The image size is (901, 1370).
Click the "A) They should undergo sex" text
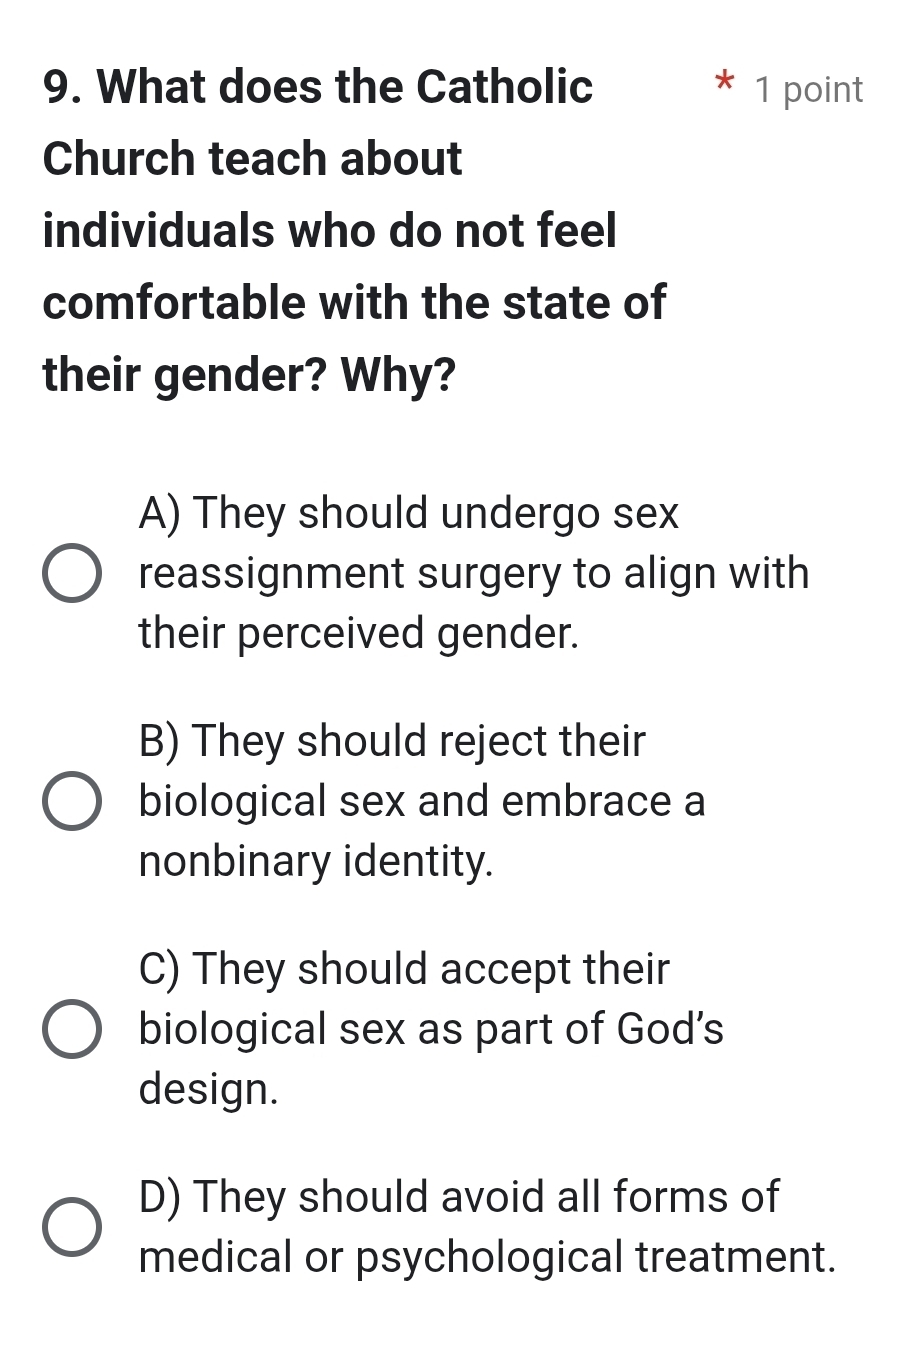(x=409, y=513)
